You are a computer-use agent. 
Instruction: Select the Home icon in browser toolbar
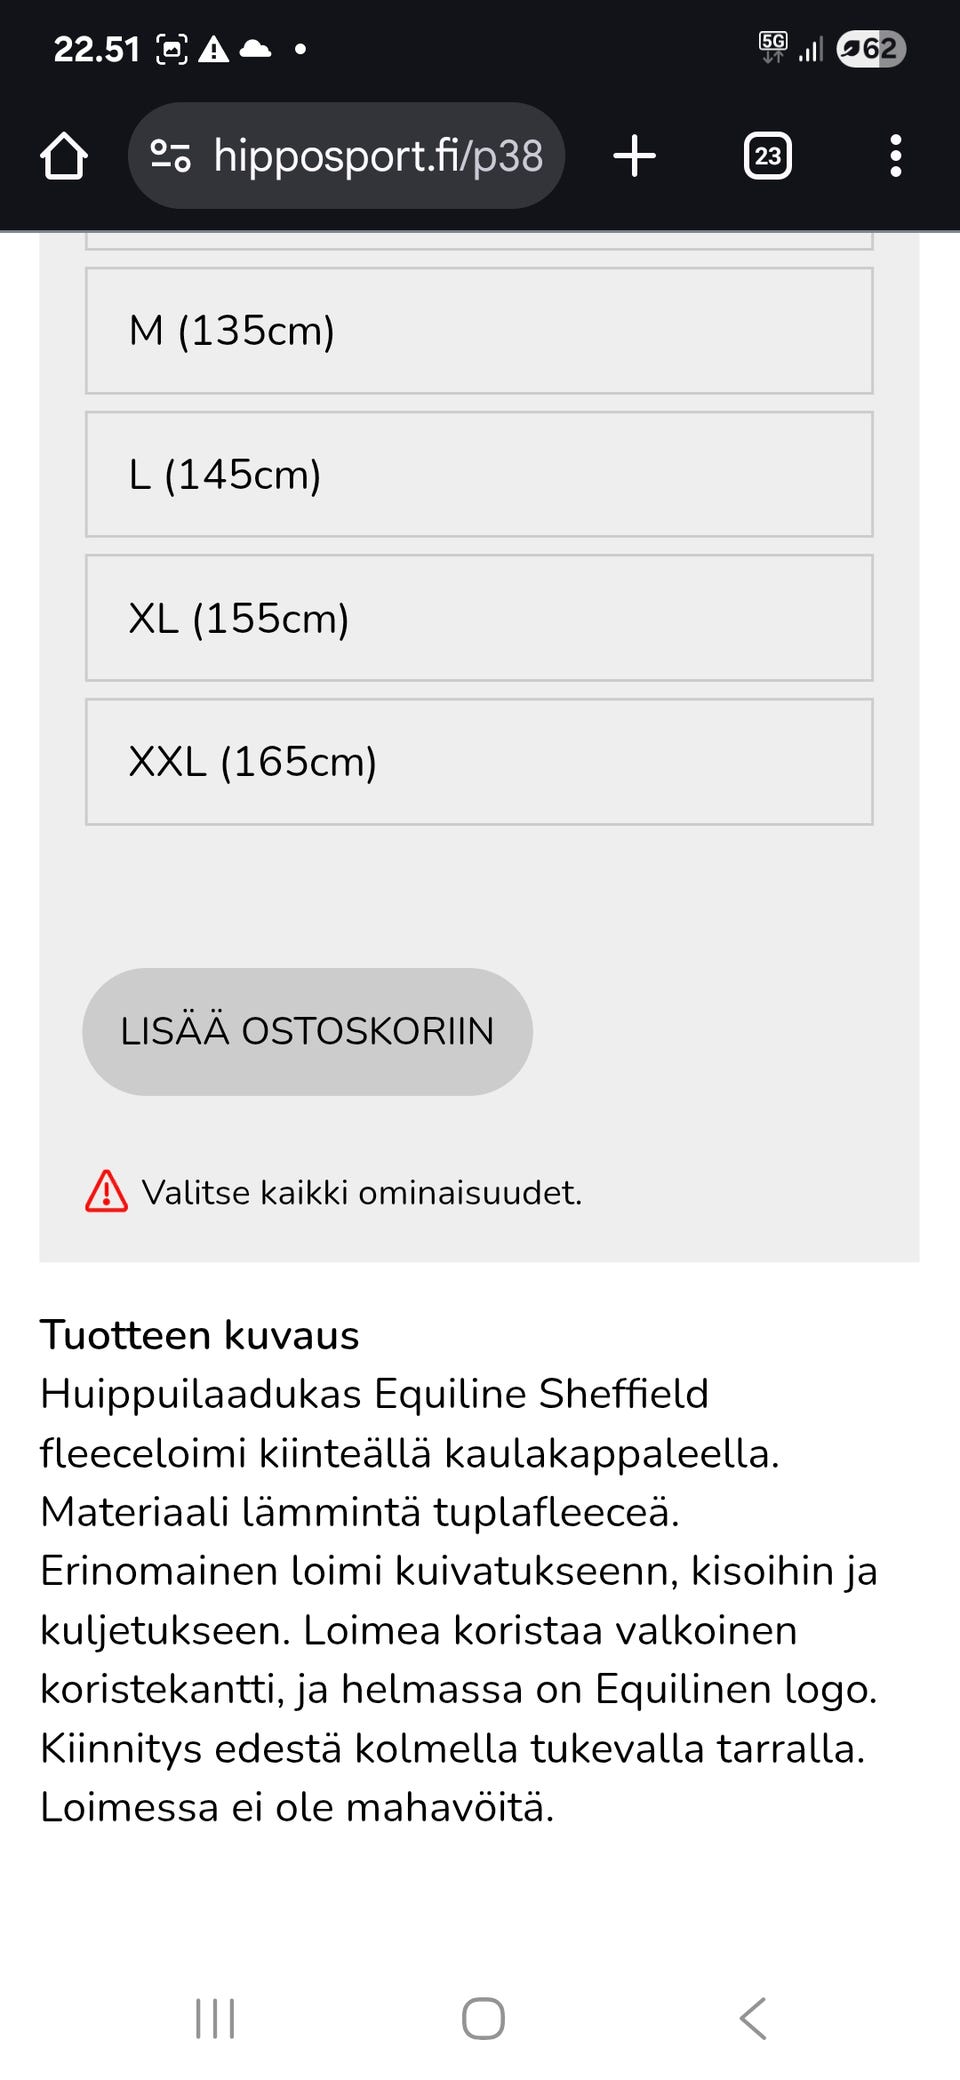64,155
